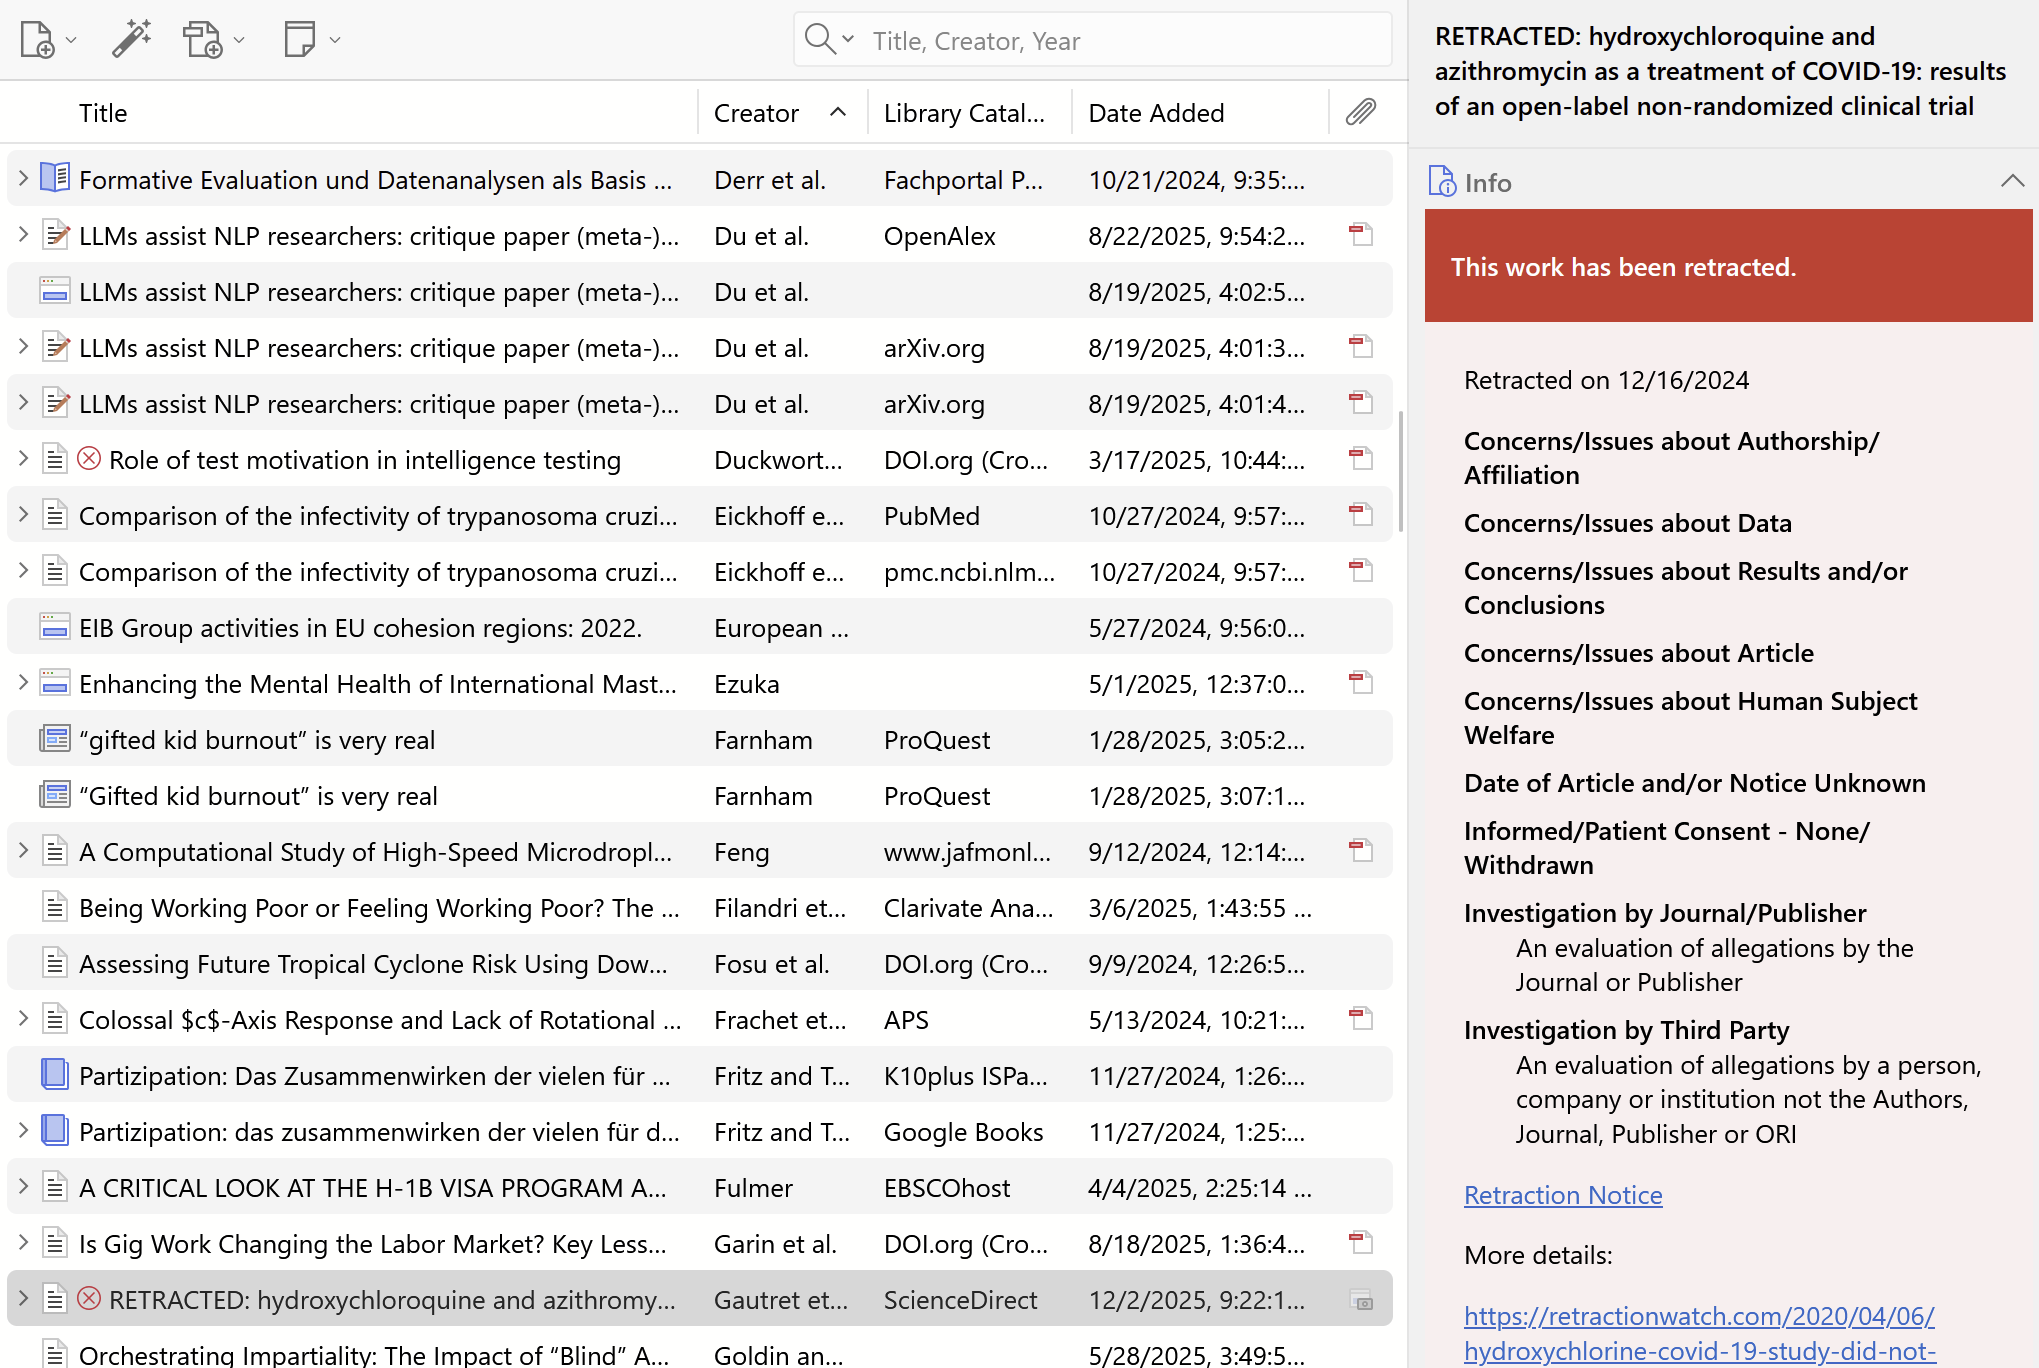This screenshot has height=1368, width=2039.
Task: Click the red retracted icon on Role of test motivation
Action: (x=89, y=459)
